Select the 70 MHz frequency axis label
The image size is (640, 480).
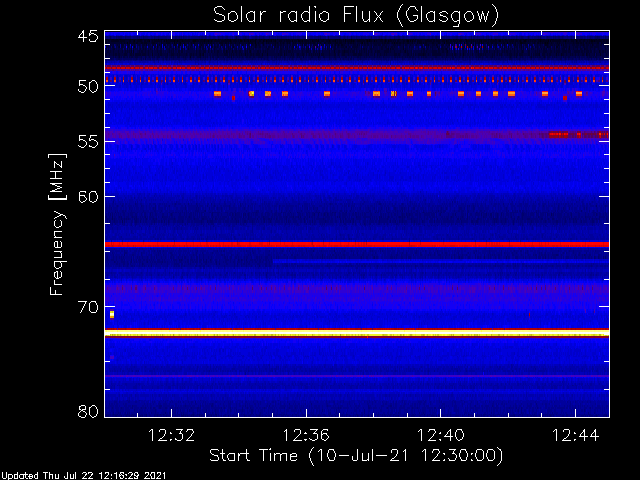click(88, 307)
